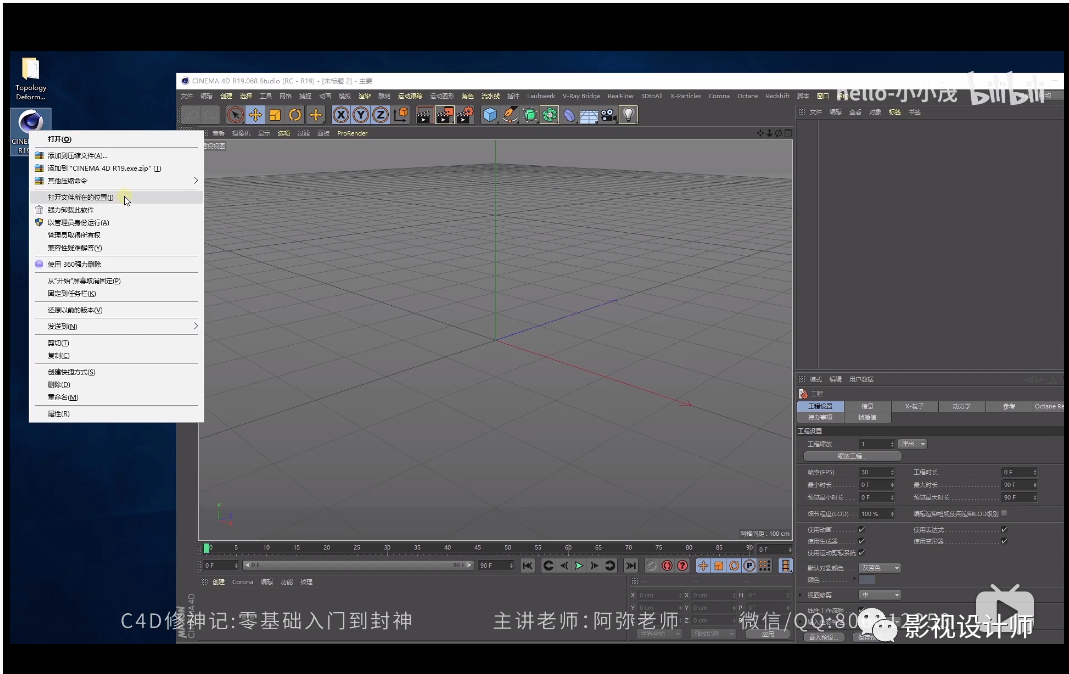Select the Live Selection arrow tool

pyautogui.click(x=235, y=115)
